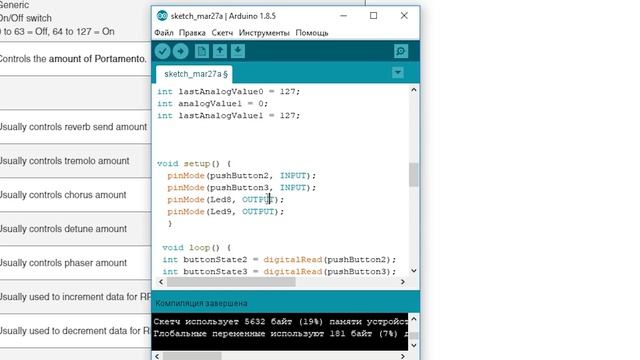Click the console scroll-up arrow
This screenshot has width=640, height=360.
click(x=413, y=319)
